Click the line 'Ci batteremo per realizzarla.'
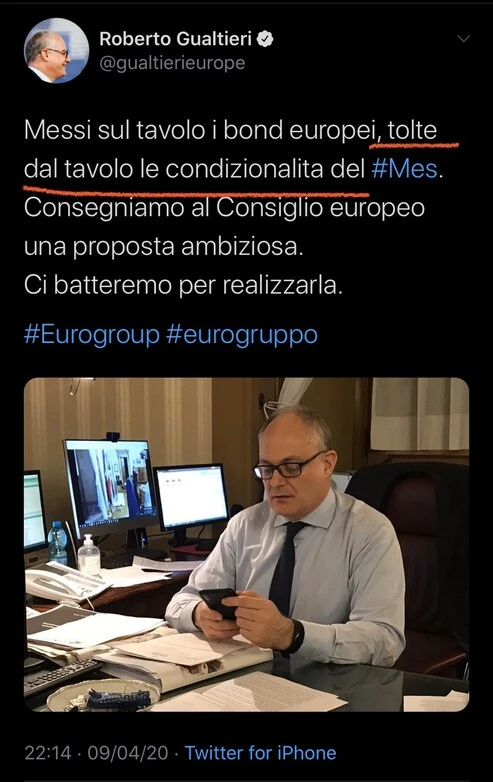Screen dimensions: 493x782 (x=183, y=285)
